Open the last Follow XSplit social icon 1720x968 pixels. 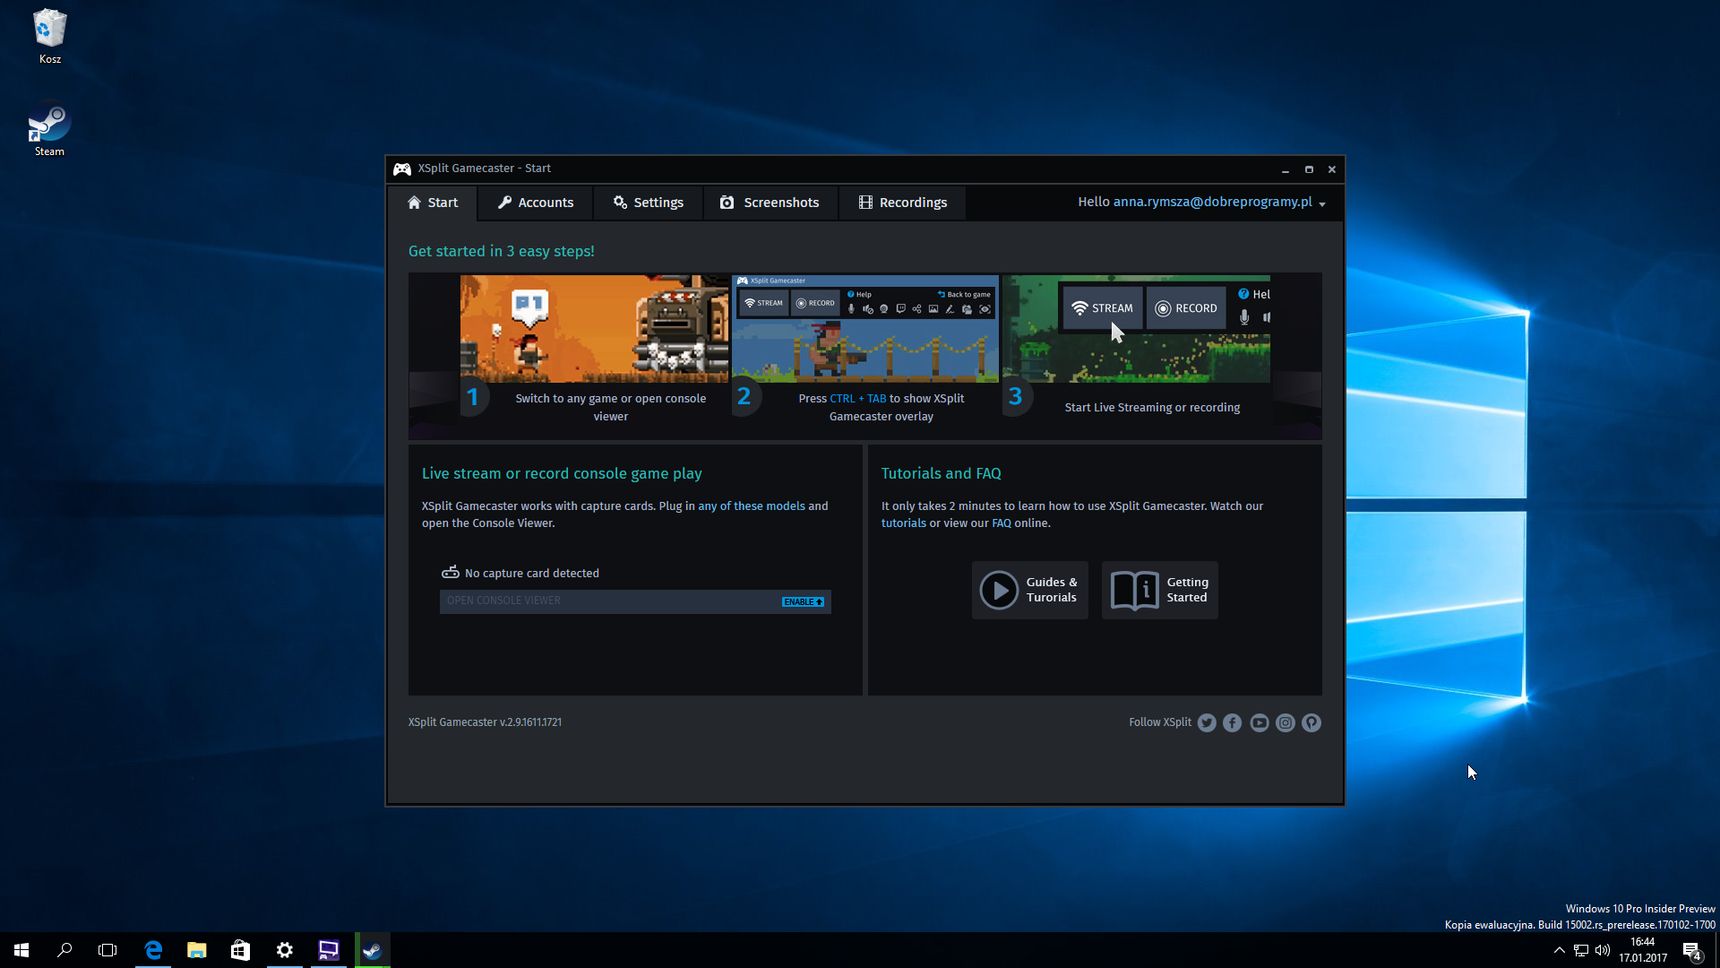pos(1311,723)
